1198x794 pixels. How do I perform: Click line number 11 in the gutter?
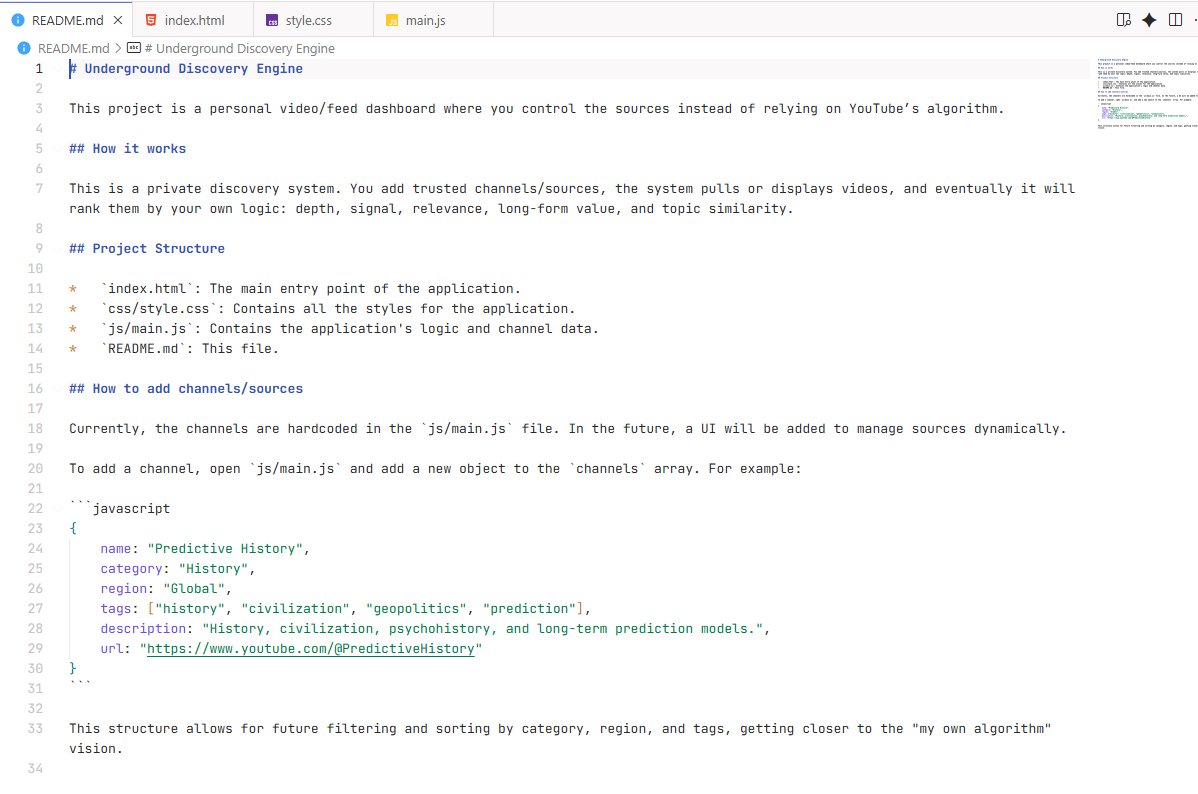[35, 289]
